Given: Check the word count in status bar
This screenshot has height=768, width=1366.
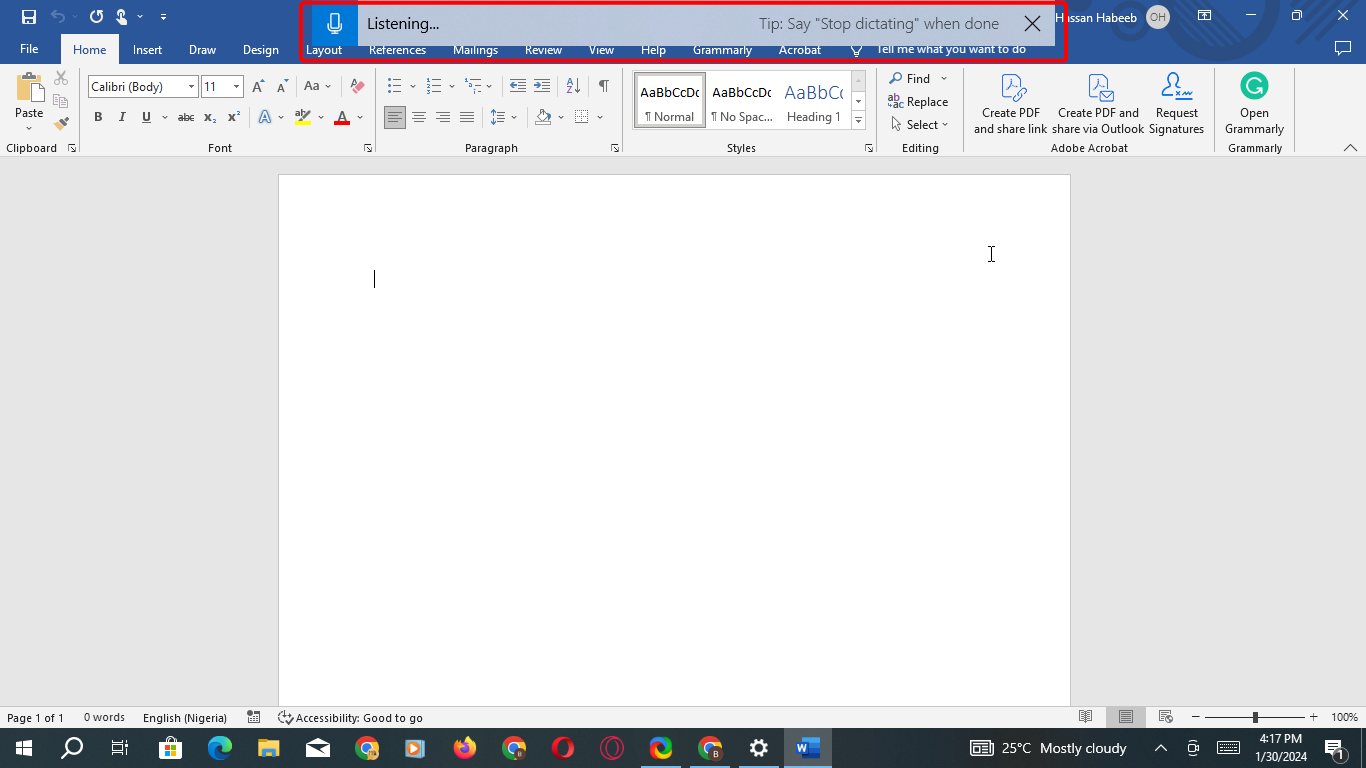Looking at the screenshot, I should pyautogui.click(x=104, y=717).
